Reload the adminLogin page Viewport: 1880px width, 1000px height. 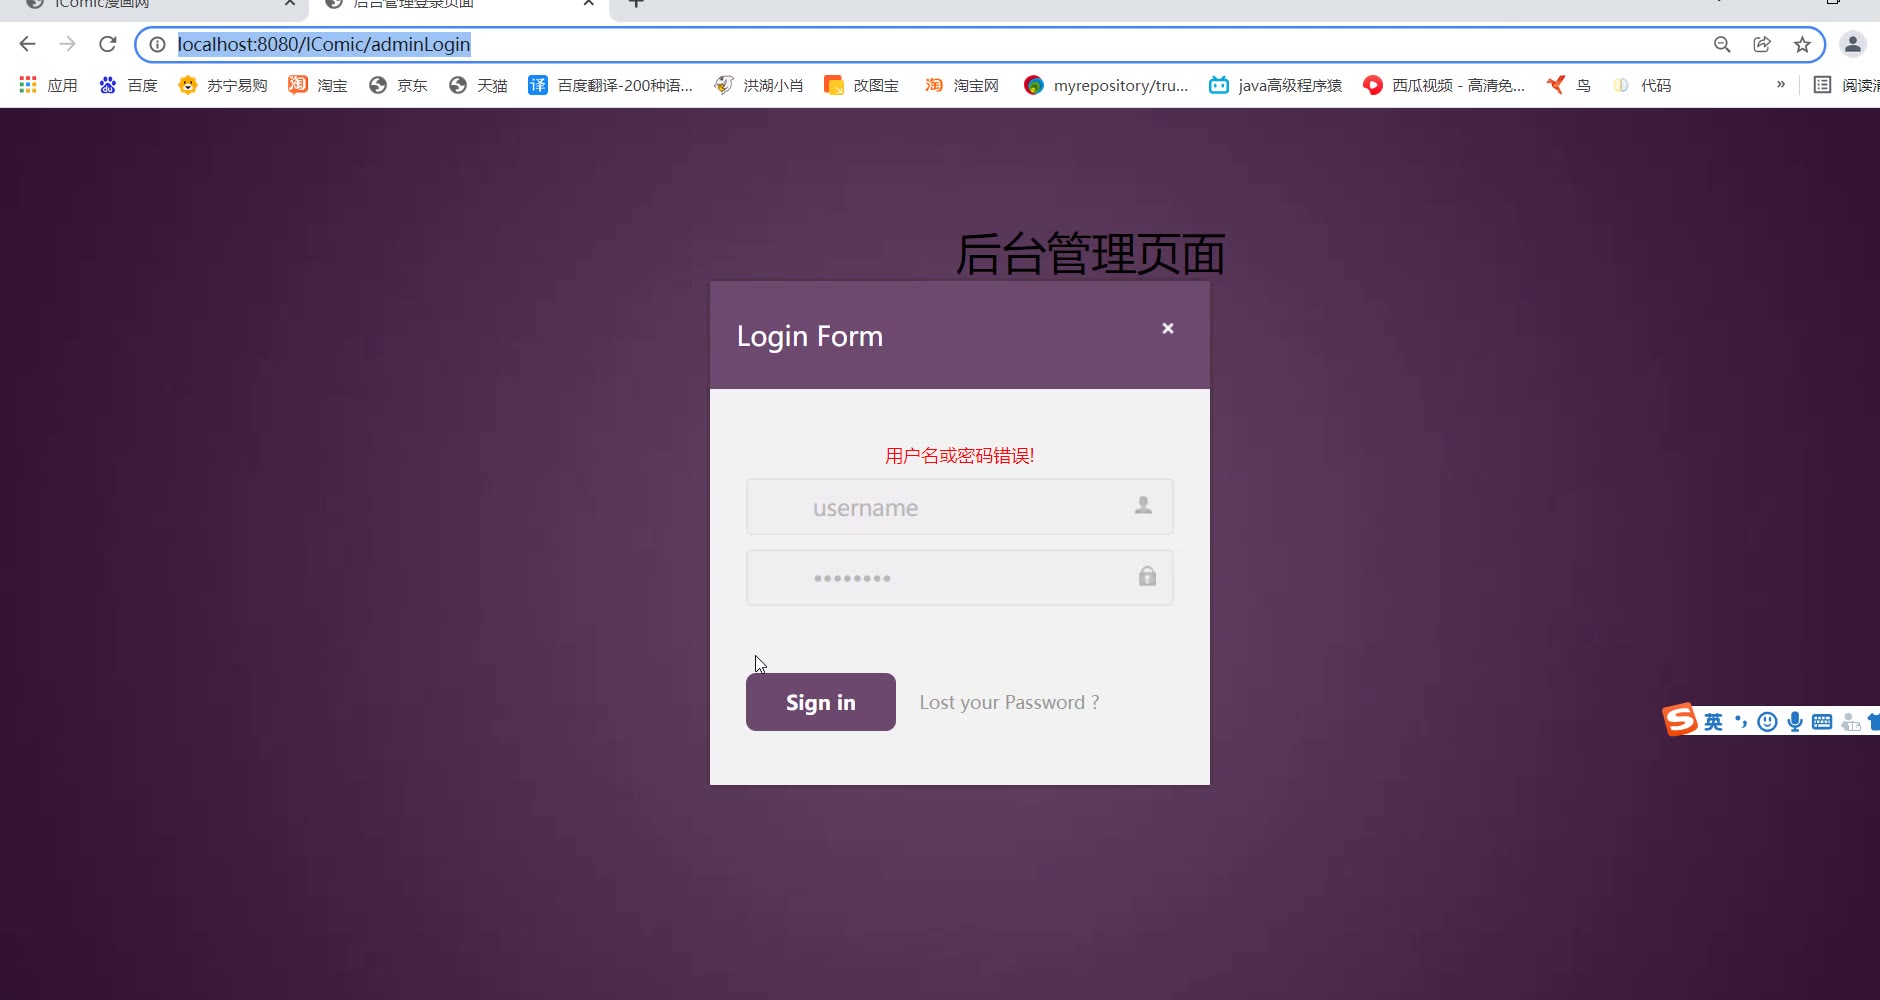pos(108,44)
